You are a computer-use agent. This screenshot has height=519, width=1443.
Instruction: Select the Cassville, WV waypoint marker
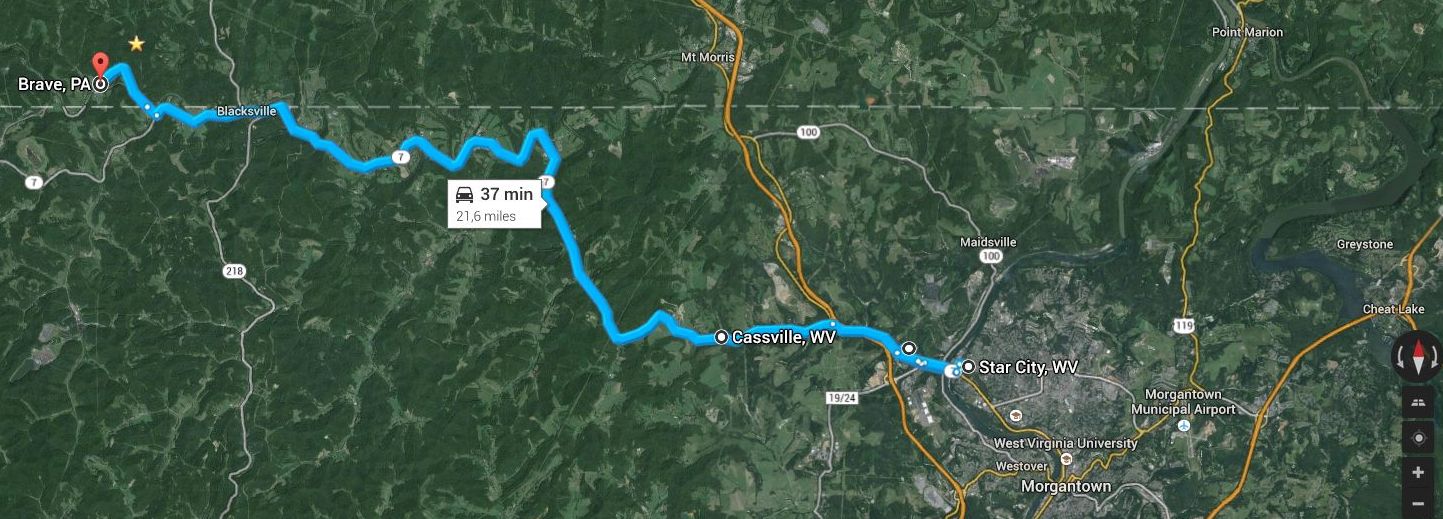coord(722,337)
